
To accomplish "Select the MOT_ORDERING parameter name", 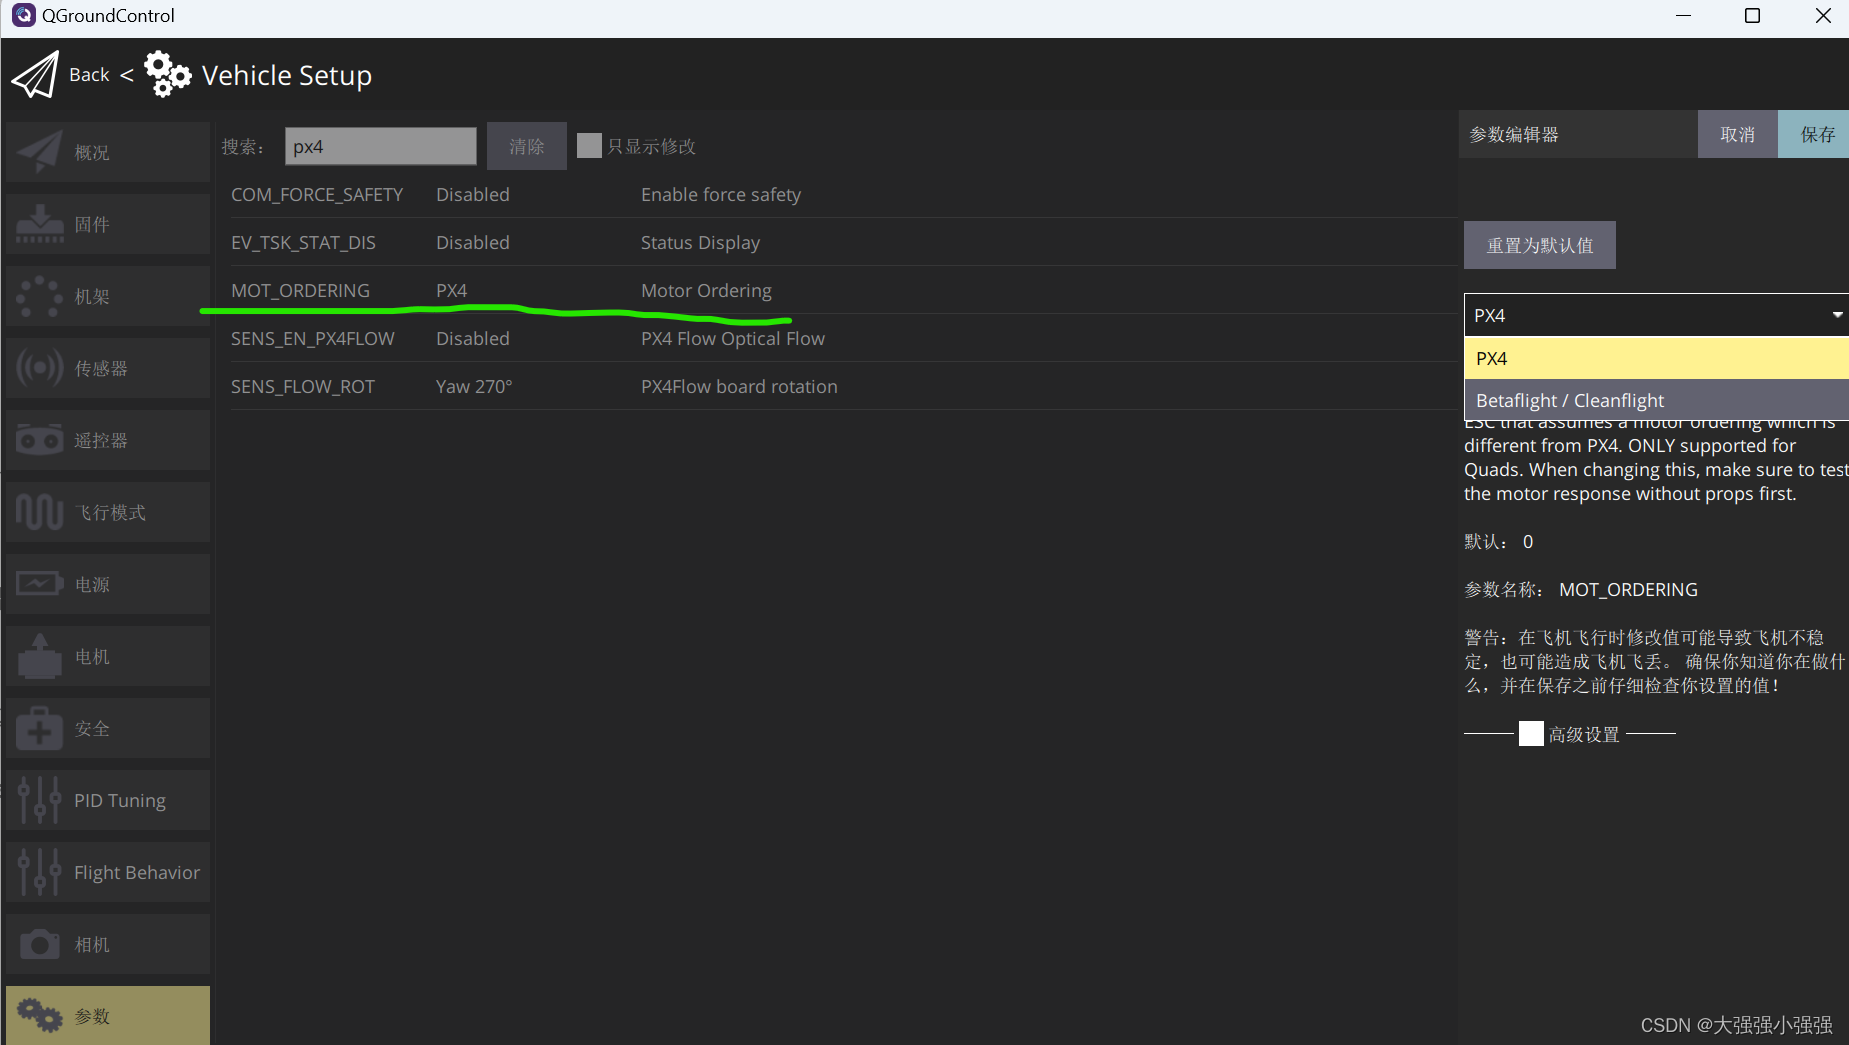I will pyautogui.click(x=300, y=290).
